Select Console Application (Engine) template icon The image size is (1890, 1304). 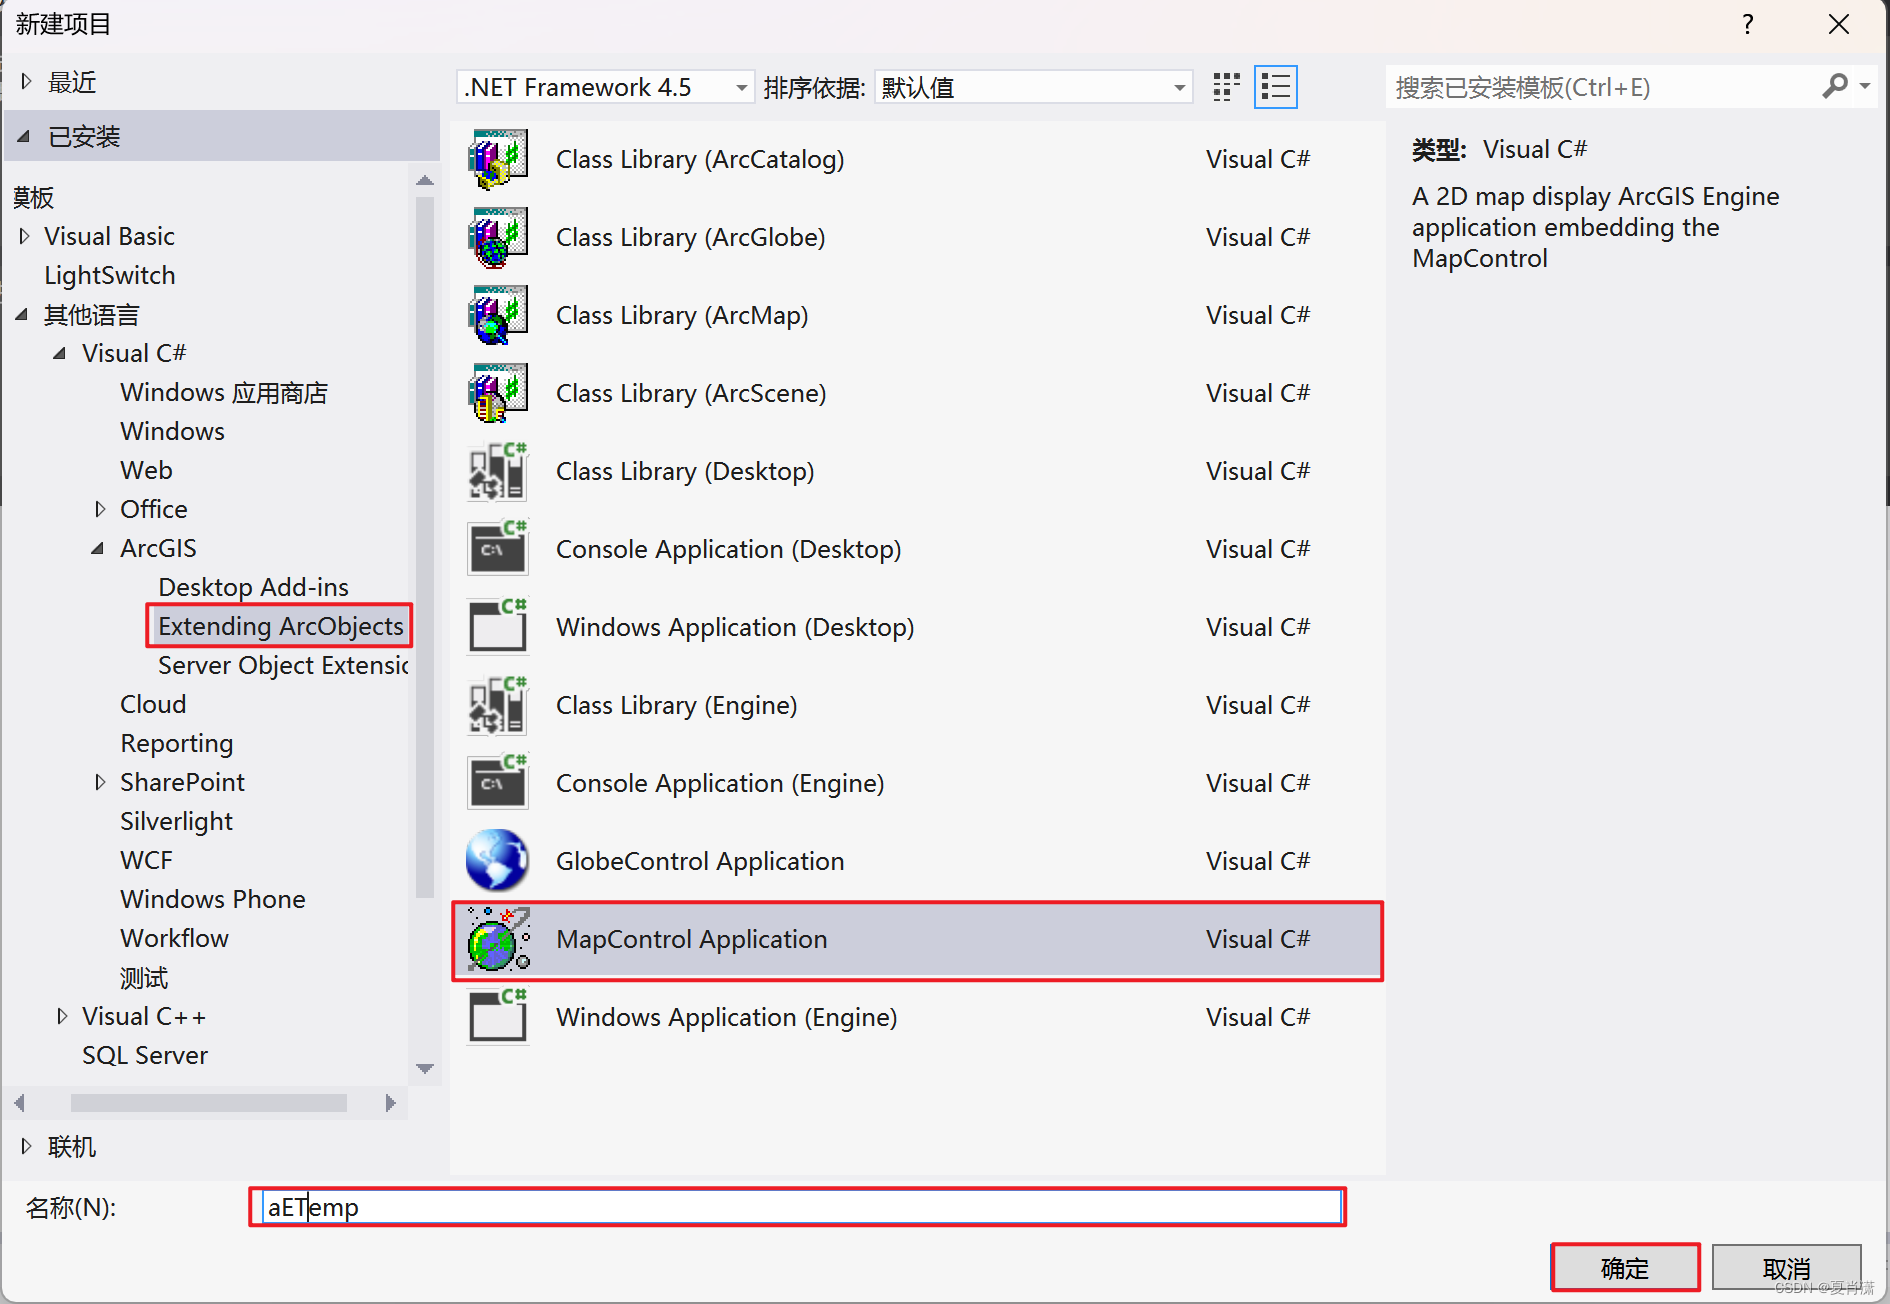[x=498, y=783]
